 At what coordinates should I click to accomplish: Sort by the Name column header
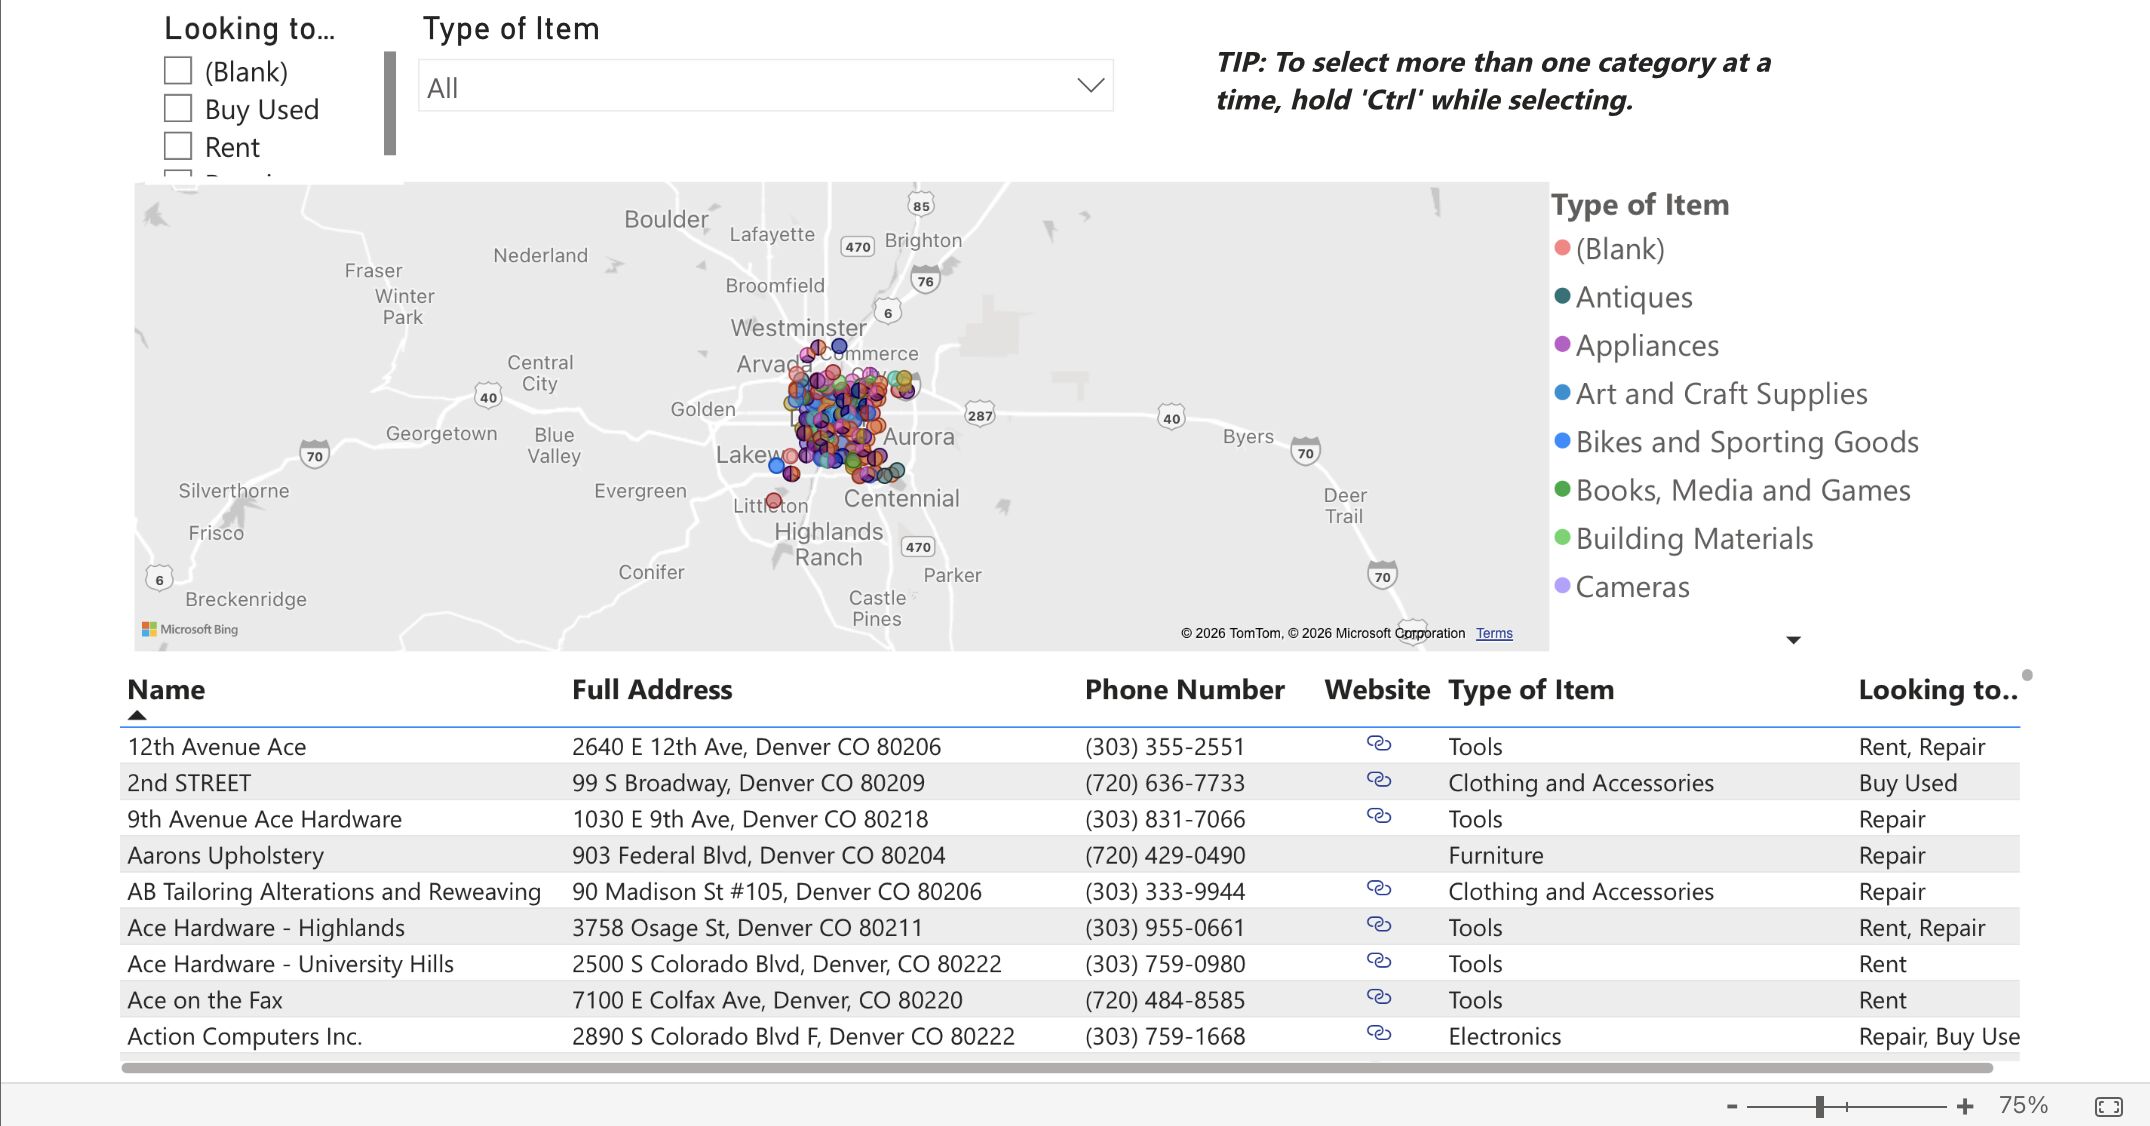166,690
